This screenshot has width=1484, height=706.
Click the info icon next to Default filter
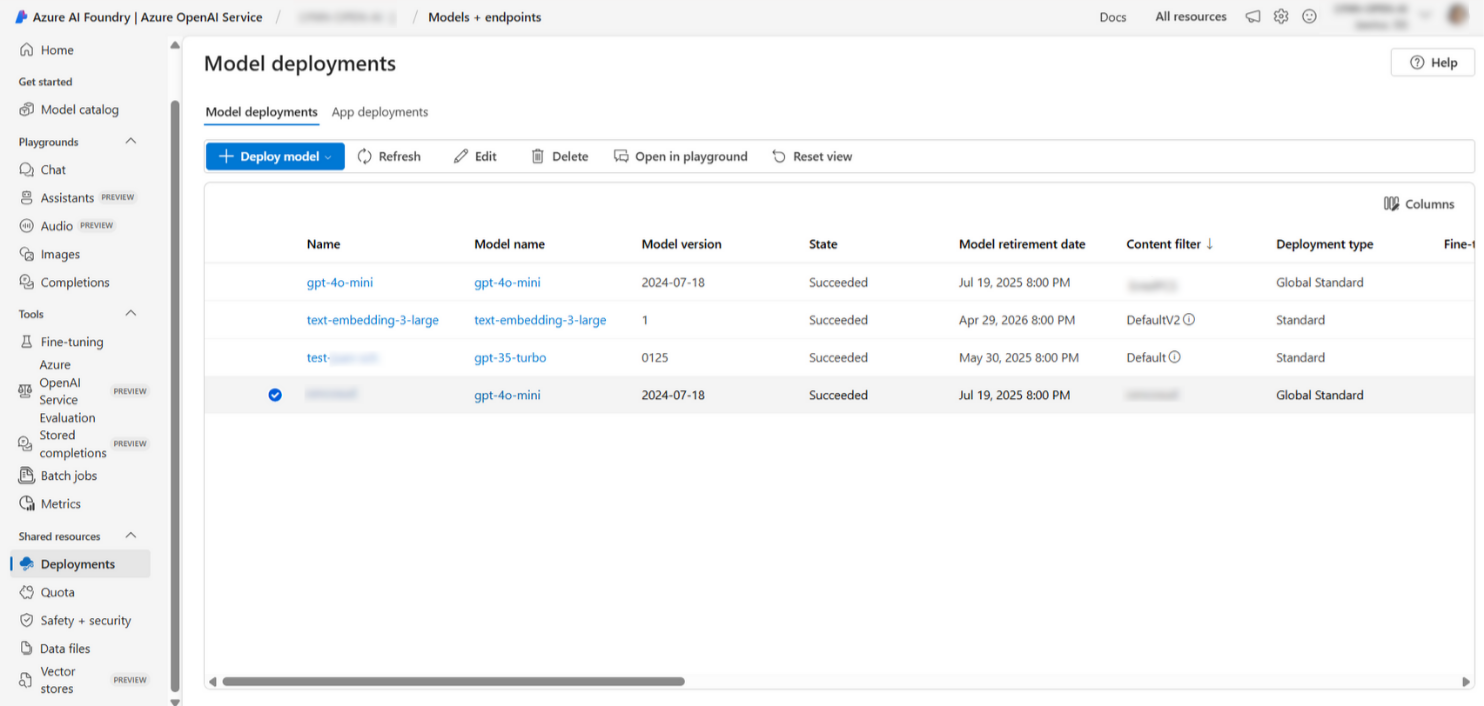(1175, 357)
